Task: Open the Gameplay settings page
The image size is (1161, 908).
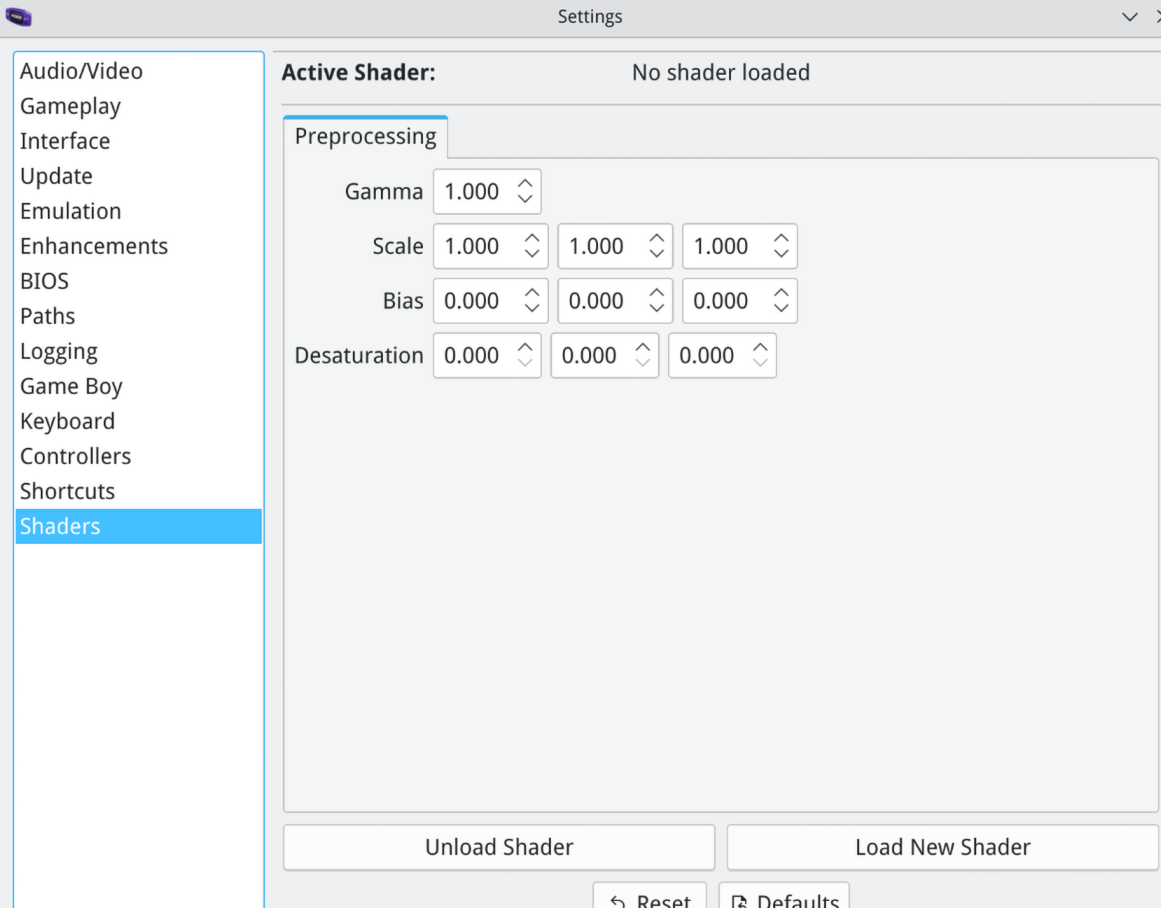Action: [138, 106]
